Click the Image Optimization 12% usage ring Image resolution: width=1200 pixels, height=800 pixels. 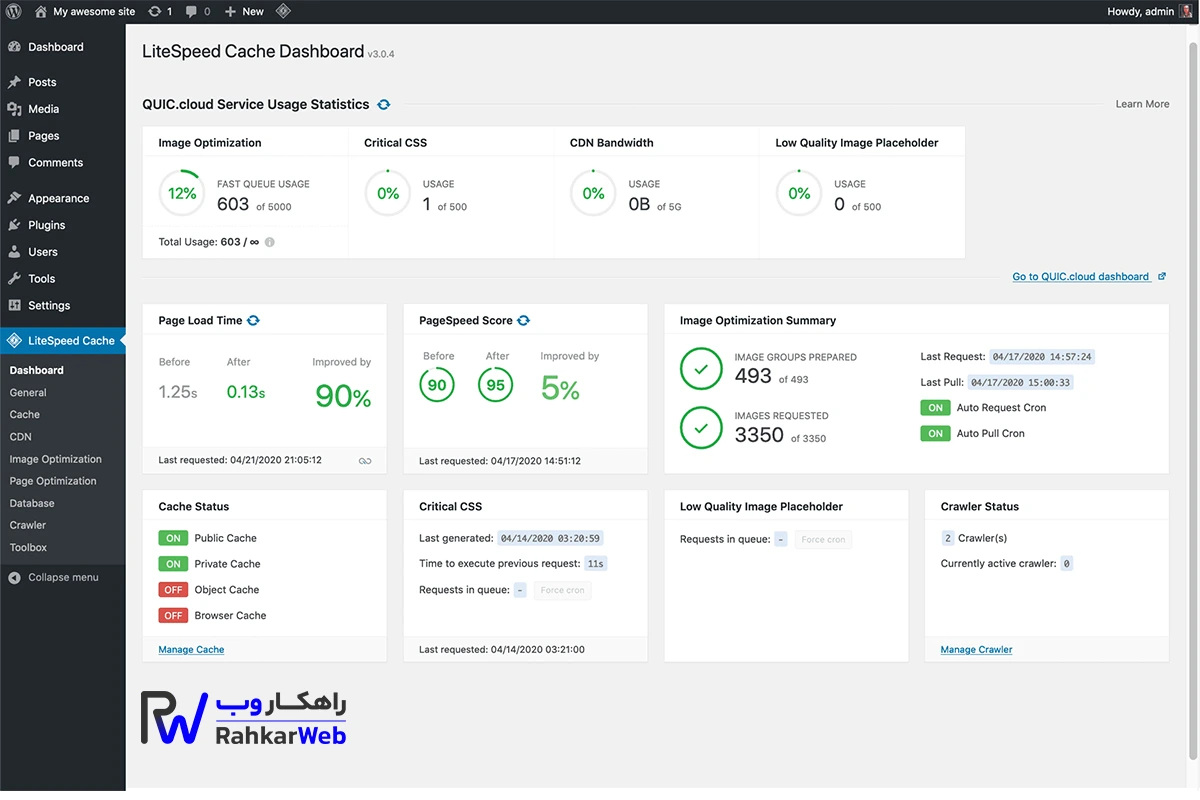182,194
